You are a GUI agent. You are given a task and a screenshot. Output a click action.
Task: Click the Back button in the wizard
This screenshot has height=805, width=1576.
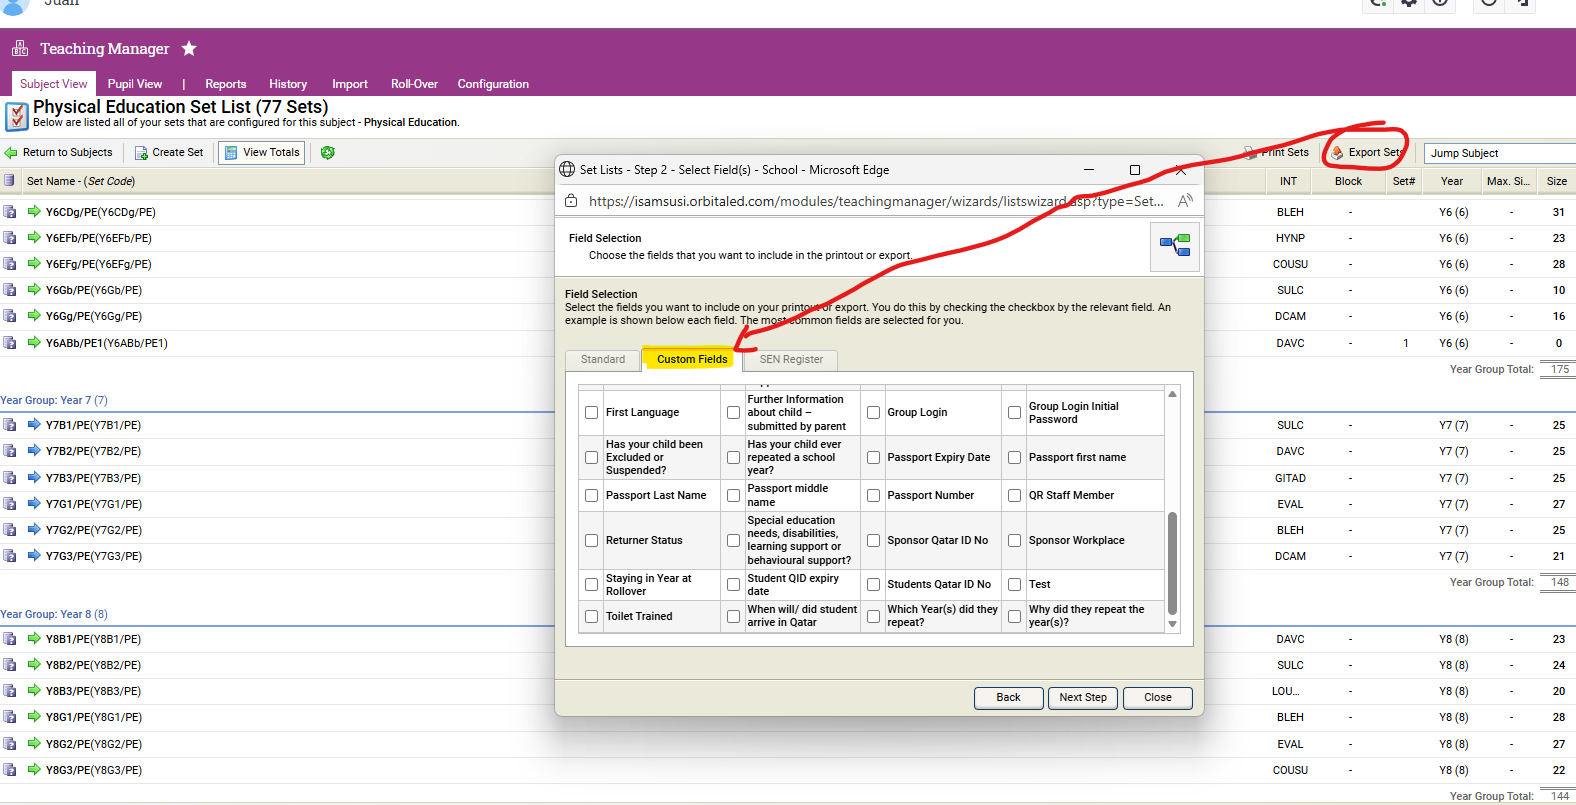[x=1008, y=698]
